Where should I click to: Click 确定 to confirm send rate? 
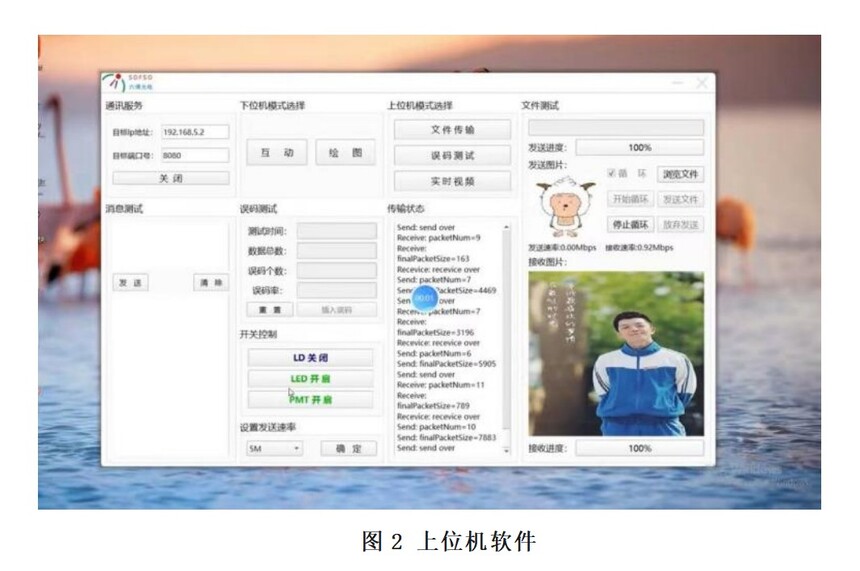point(349,448)
